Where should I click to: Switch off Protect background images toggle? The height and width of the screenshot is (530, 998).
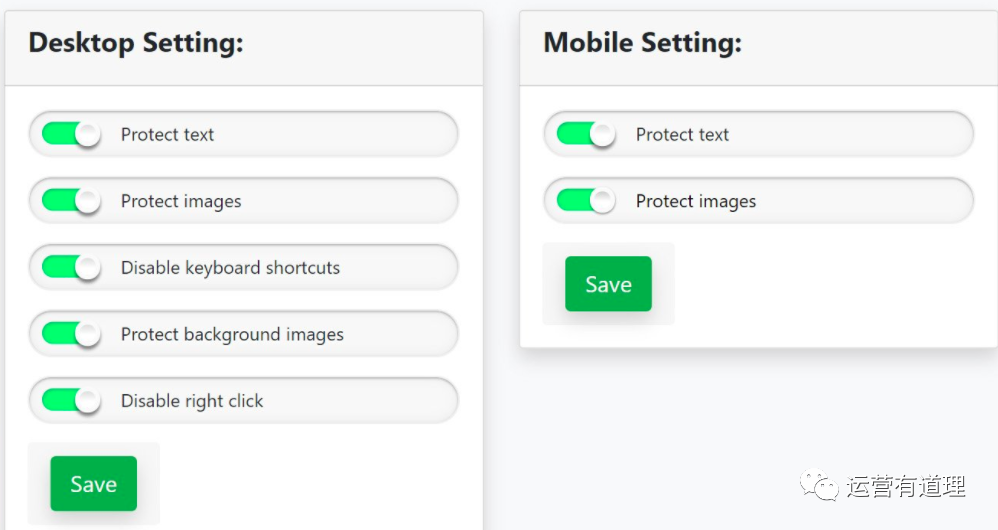point(71,334)
